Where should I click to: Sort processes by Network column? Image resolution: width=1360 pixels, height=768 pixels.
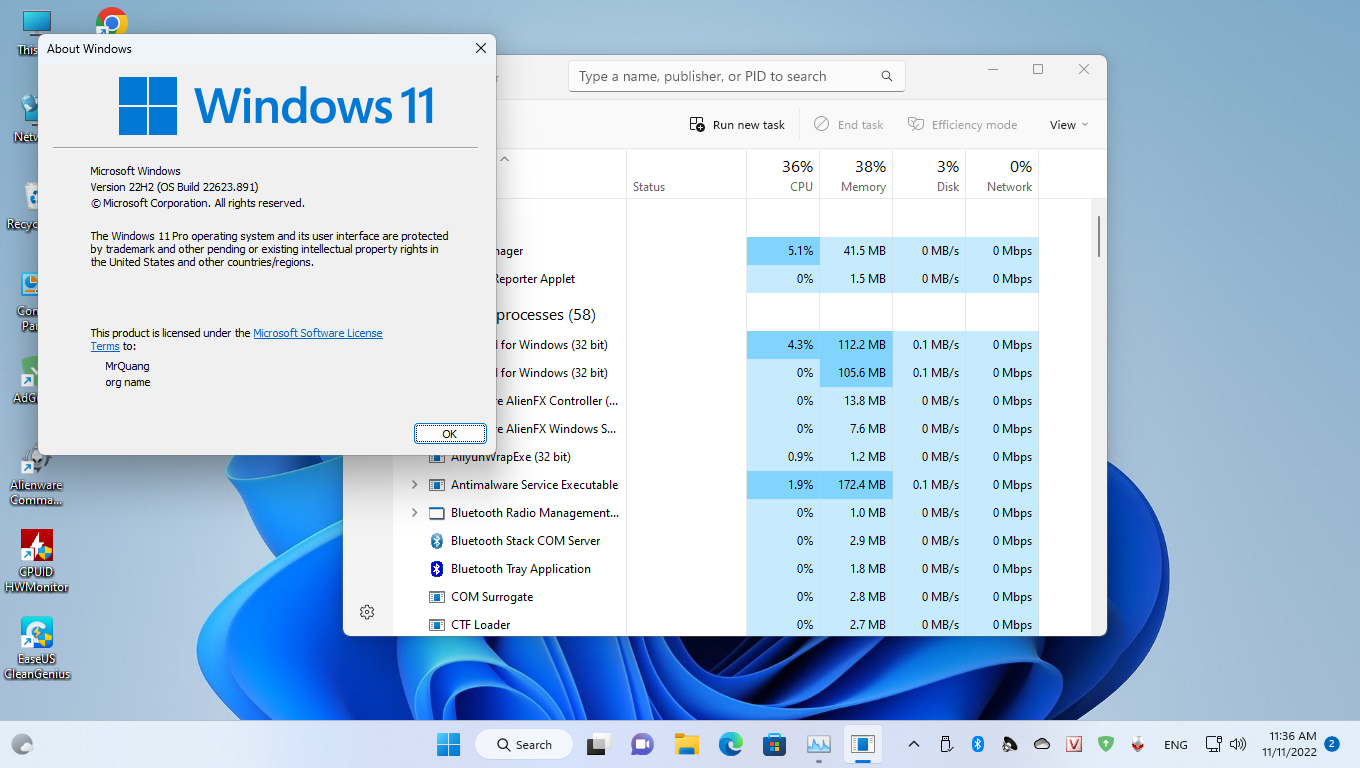click(x=1002, y=175)
